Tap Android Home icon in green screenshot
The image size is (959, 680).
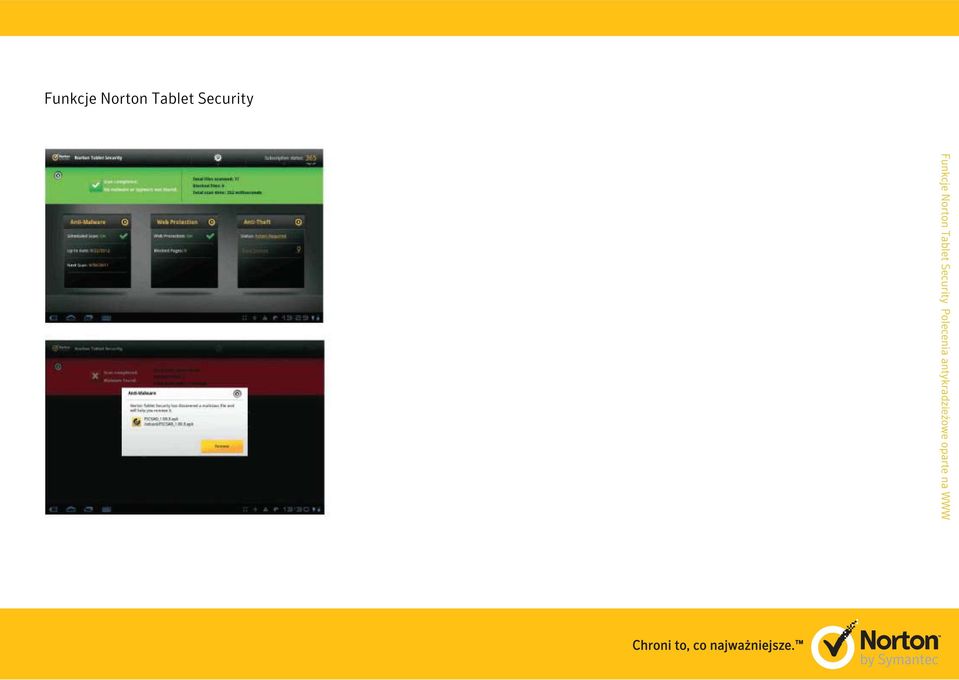point(71,317)
